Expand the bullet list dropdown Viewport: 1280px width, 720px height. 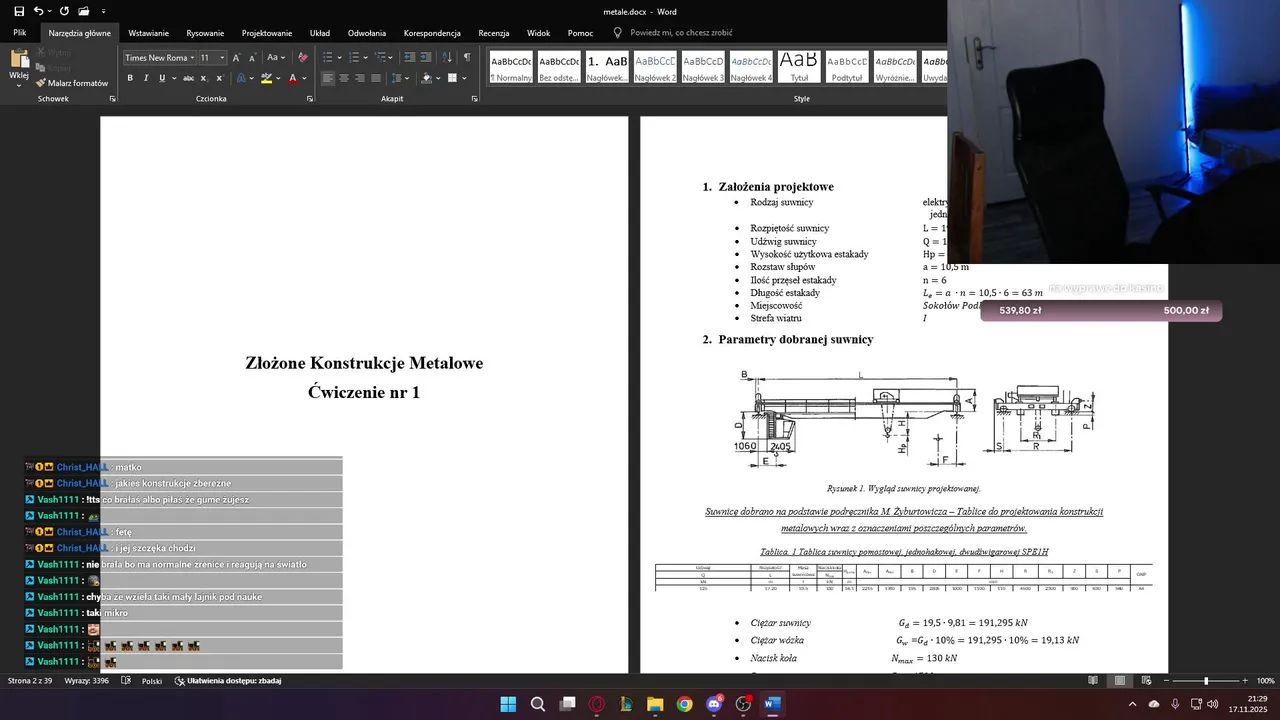(339, 58)
